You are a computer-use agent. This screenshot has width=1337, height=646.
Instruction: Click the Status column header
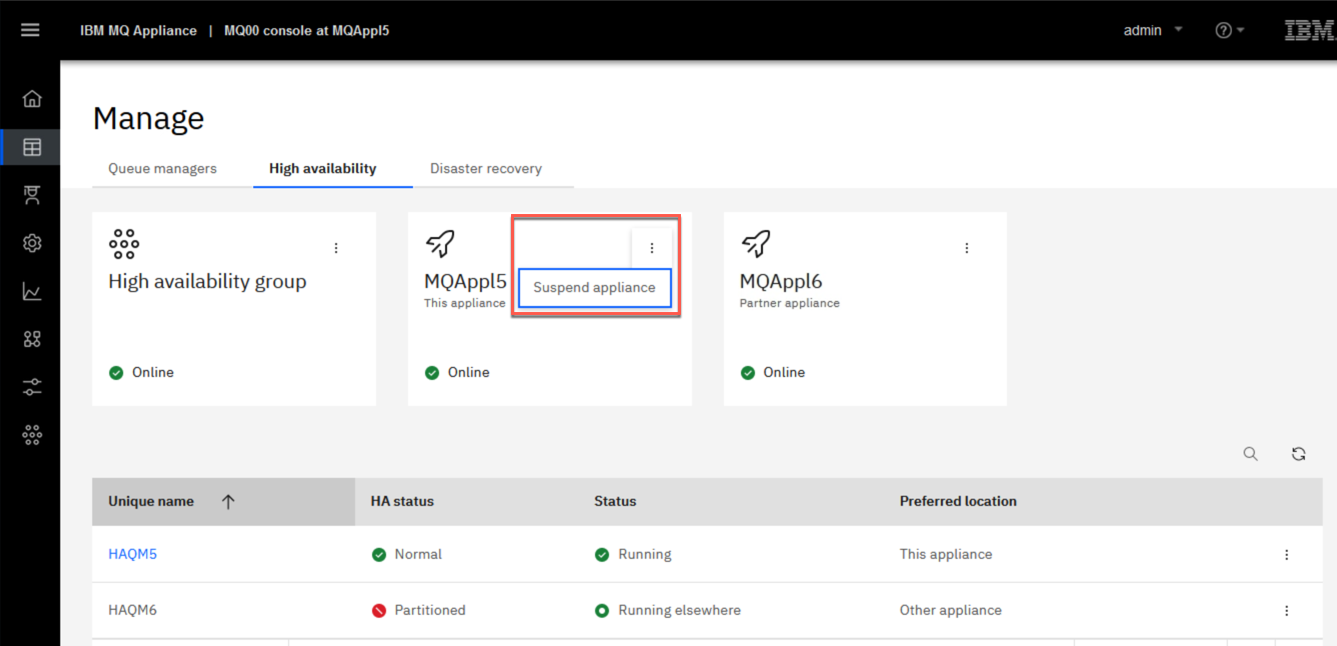click(615, 502)
